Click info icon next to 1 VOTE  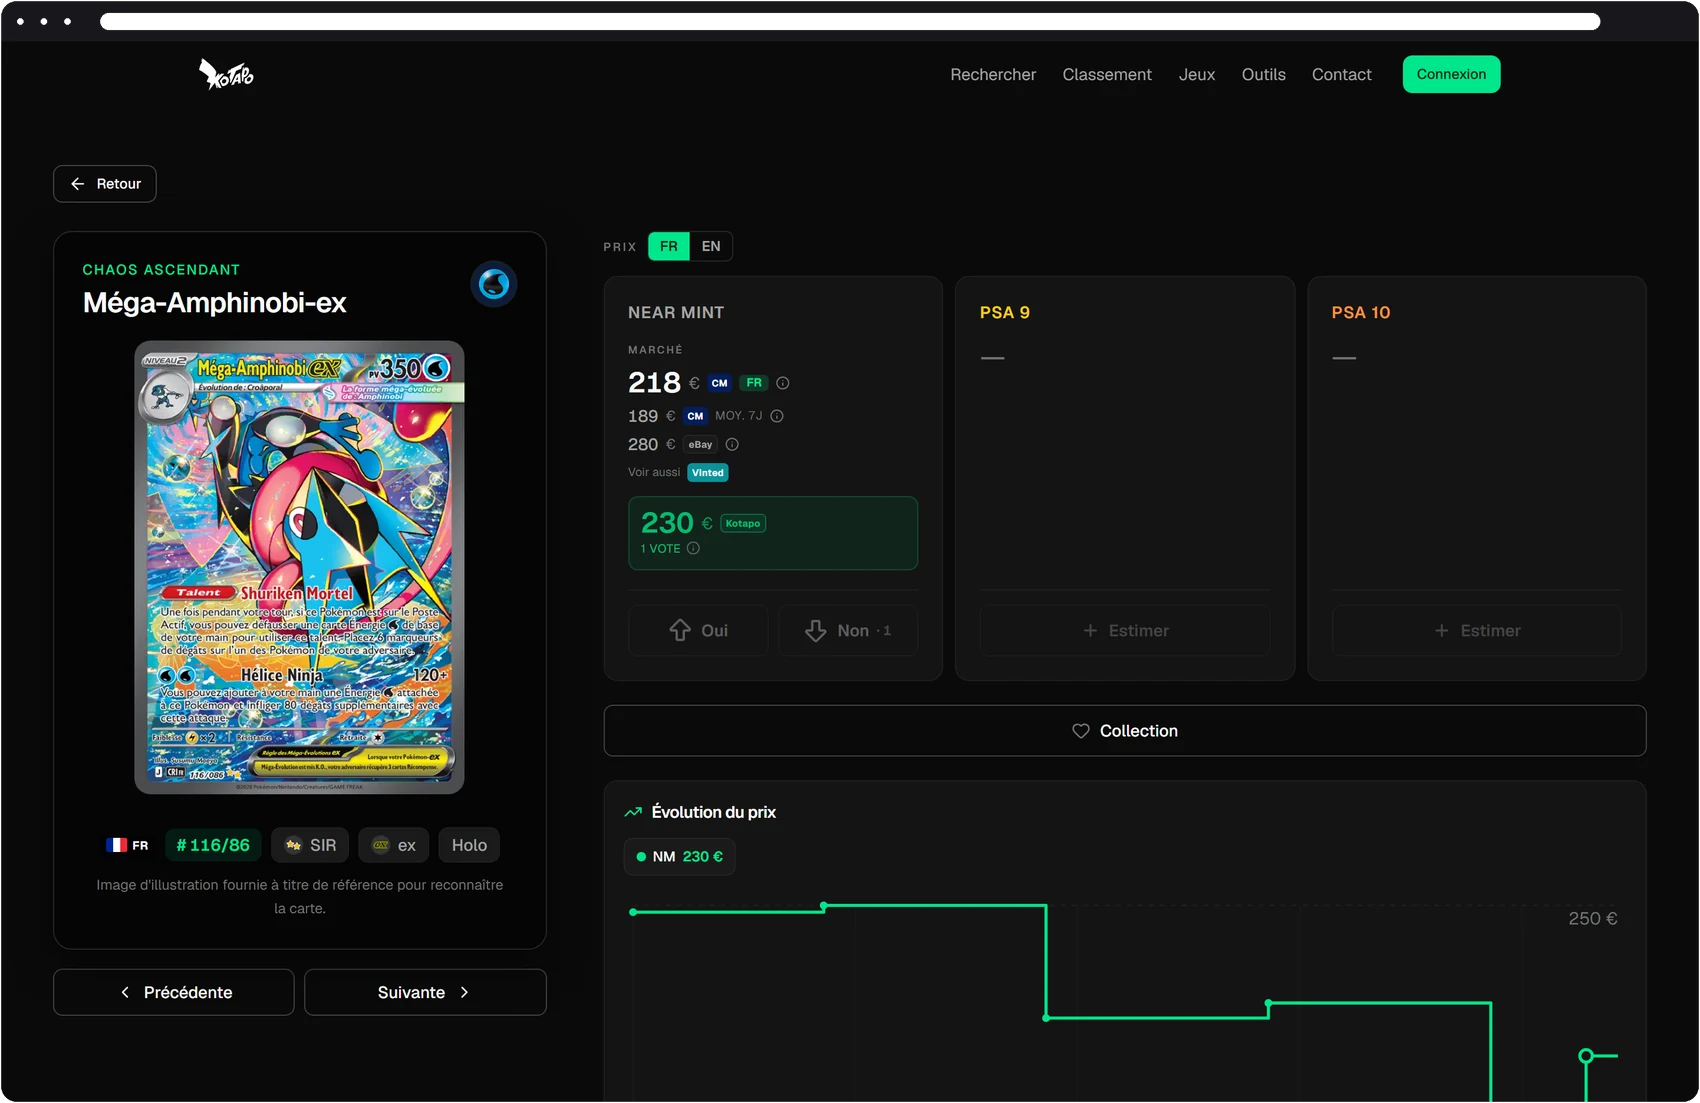tap(693, 548)
